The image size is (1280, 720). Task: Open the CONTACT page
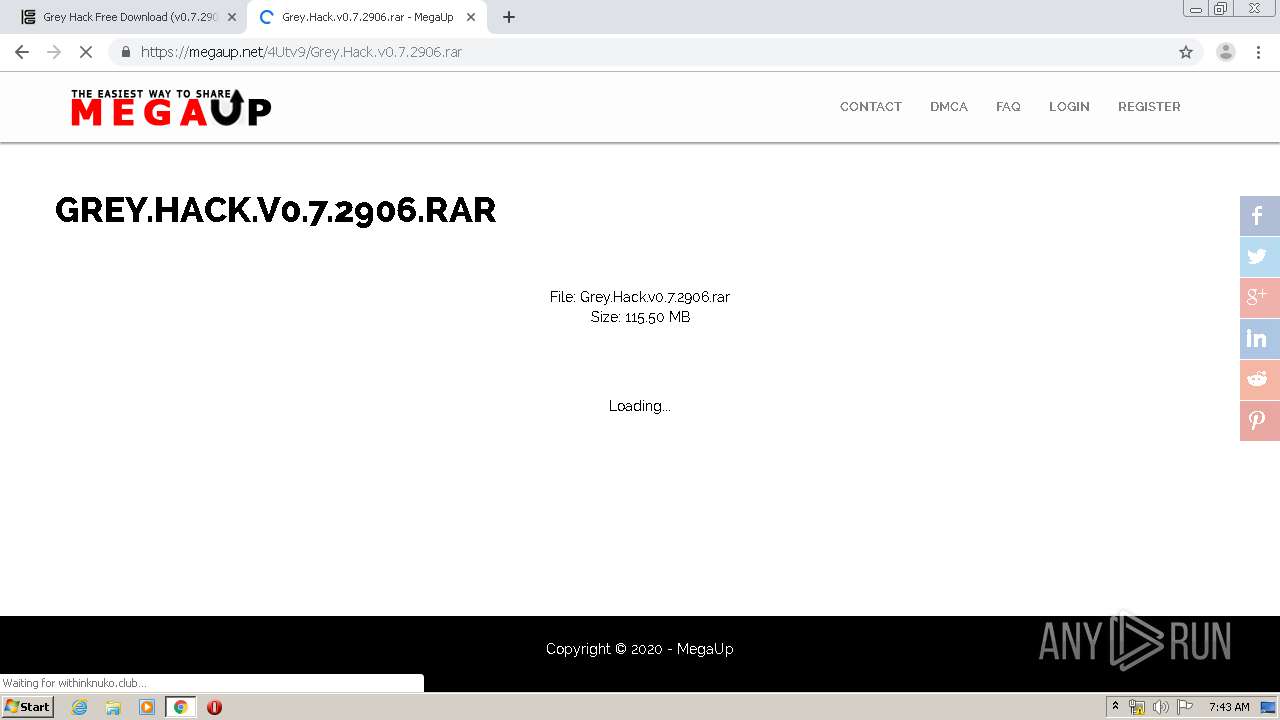click(x=871, y=107)
